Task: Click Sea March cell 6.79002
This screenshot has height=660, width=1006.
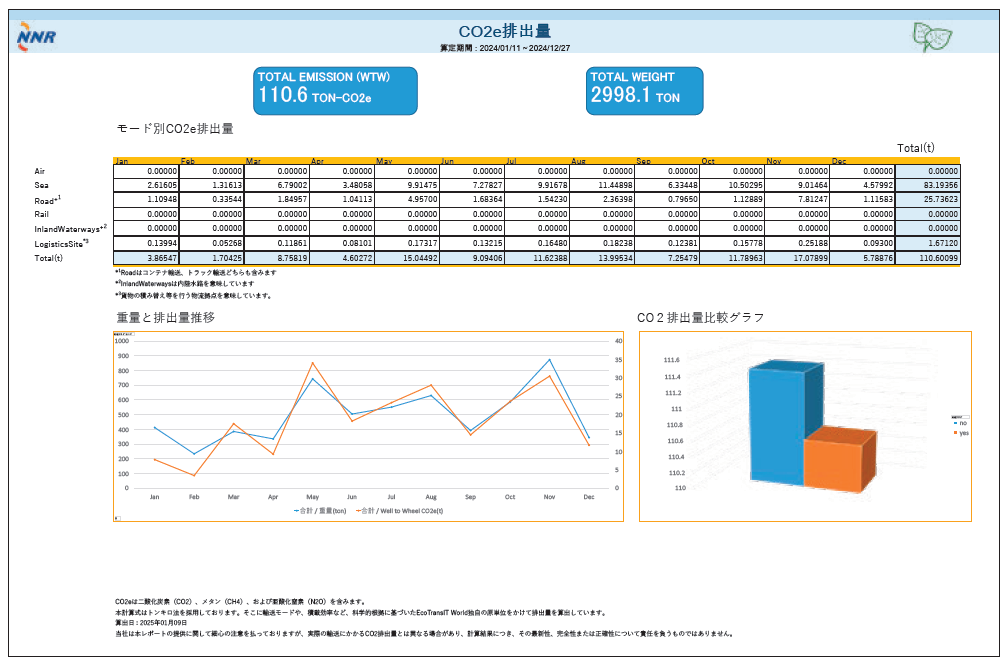Action: 276,185
